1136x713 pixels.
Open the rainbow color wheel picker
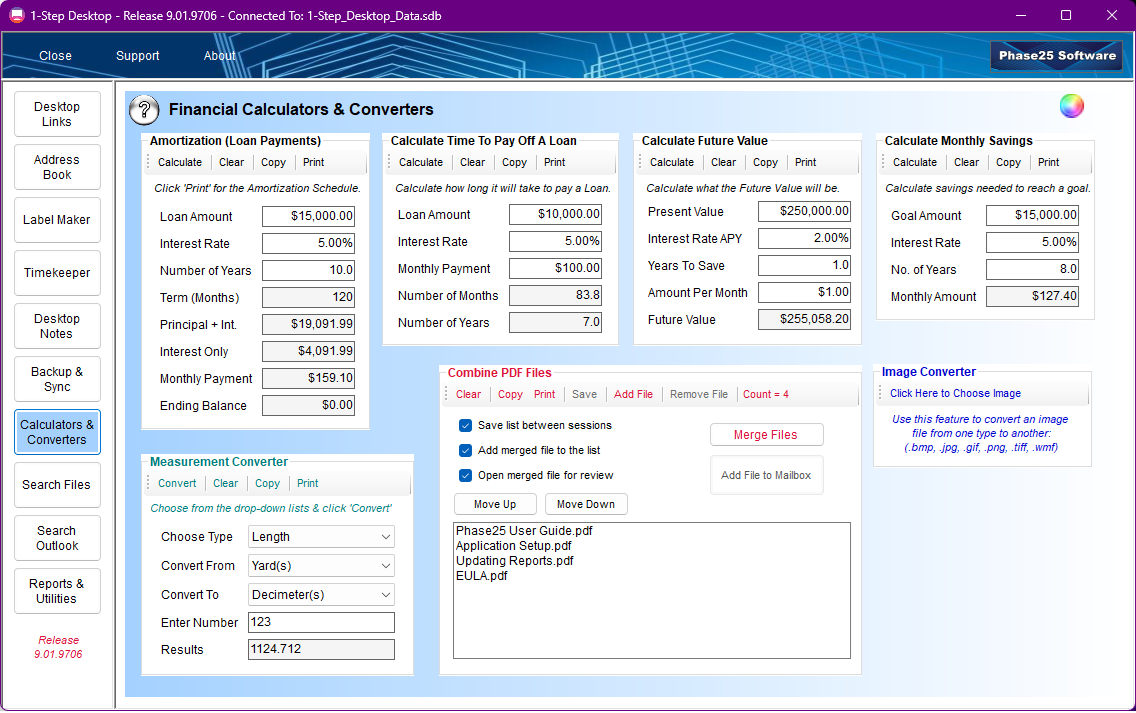(1072, 106)
